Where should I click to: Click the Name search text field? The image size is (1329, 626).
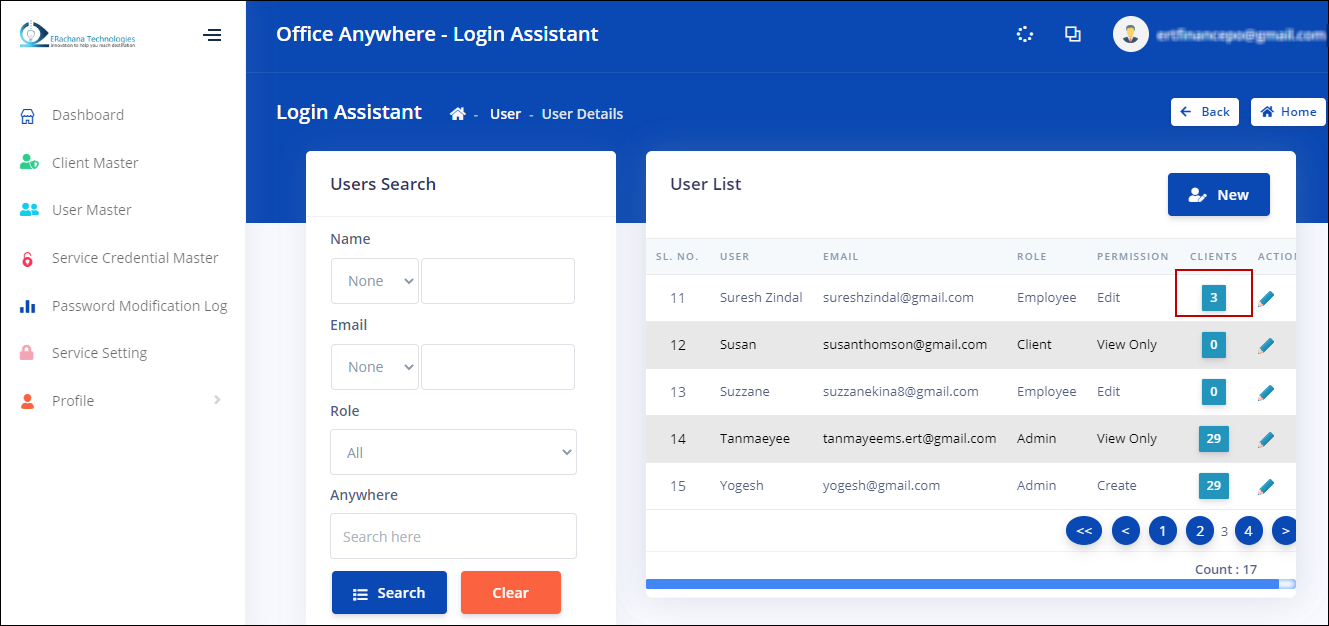[x=498, y=281]
